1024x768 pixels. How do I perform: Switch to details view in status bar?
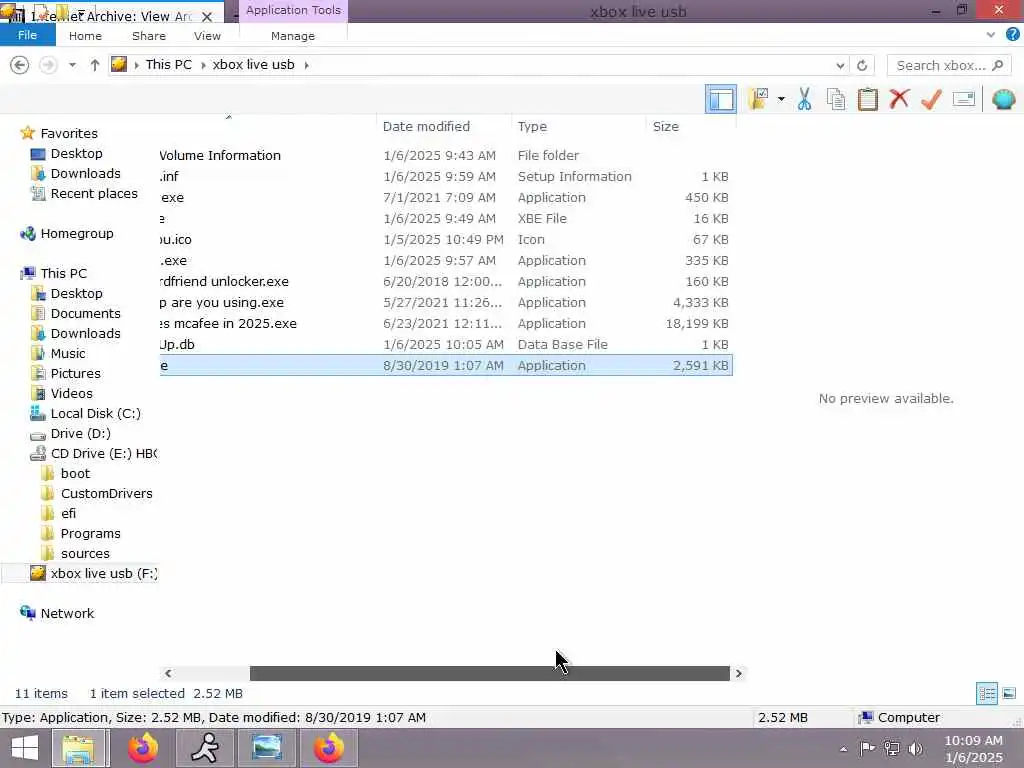click(987, 694)
